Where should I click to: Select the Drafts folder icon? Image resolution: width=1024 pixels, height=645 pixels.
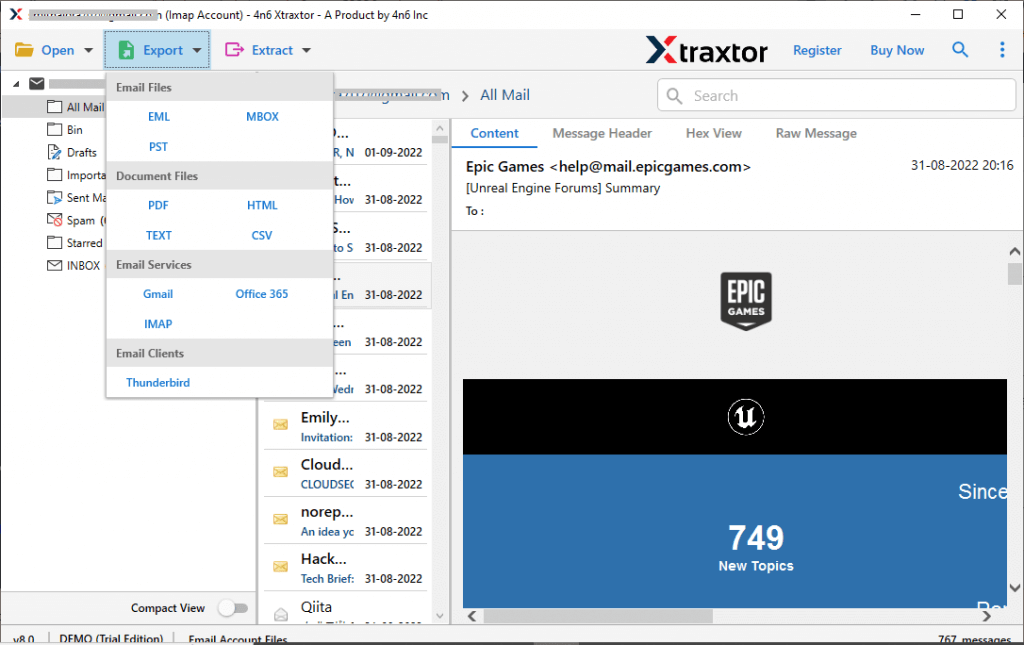(56, 152)
